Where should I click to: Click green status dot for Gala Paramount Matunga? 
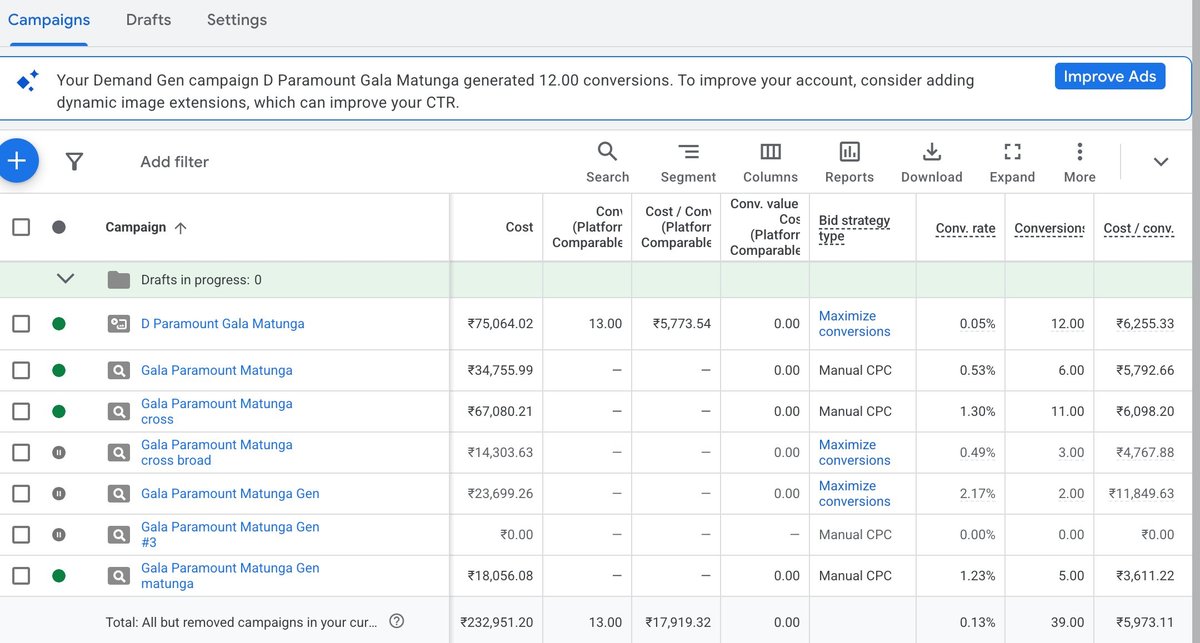(59, 370)
